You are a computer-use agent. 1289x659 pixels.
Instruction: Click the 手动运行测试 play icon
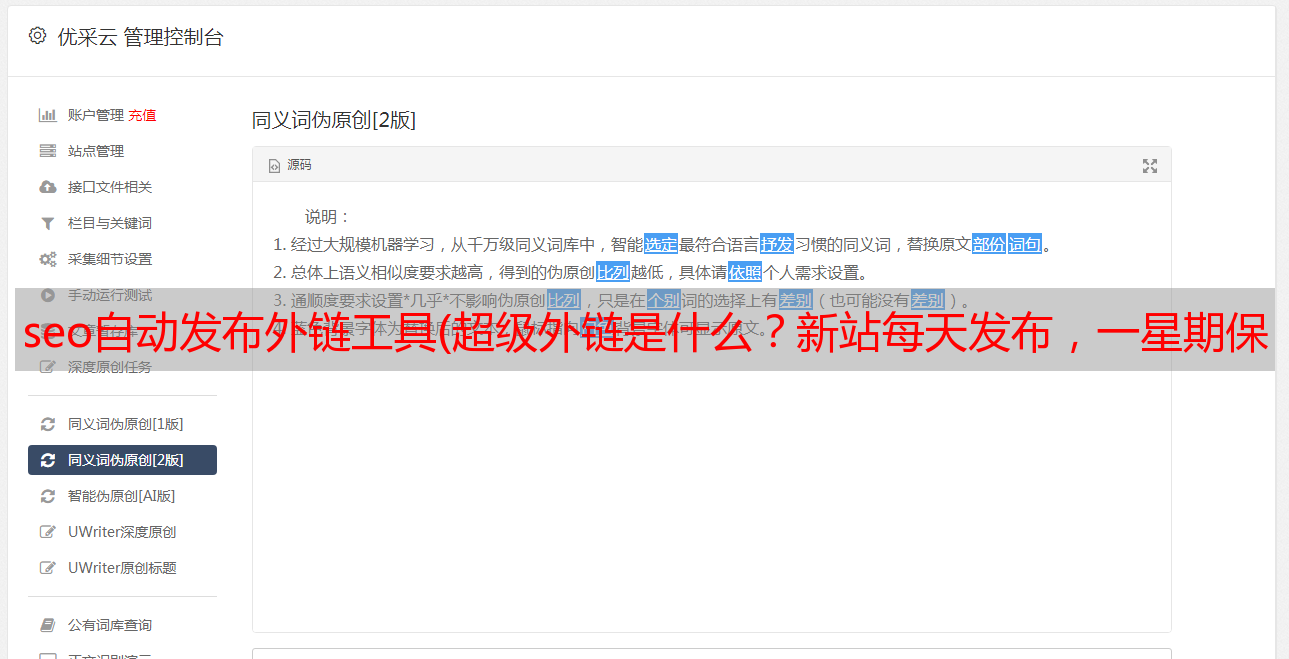pos(47,295)
